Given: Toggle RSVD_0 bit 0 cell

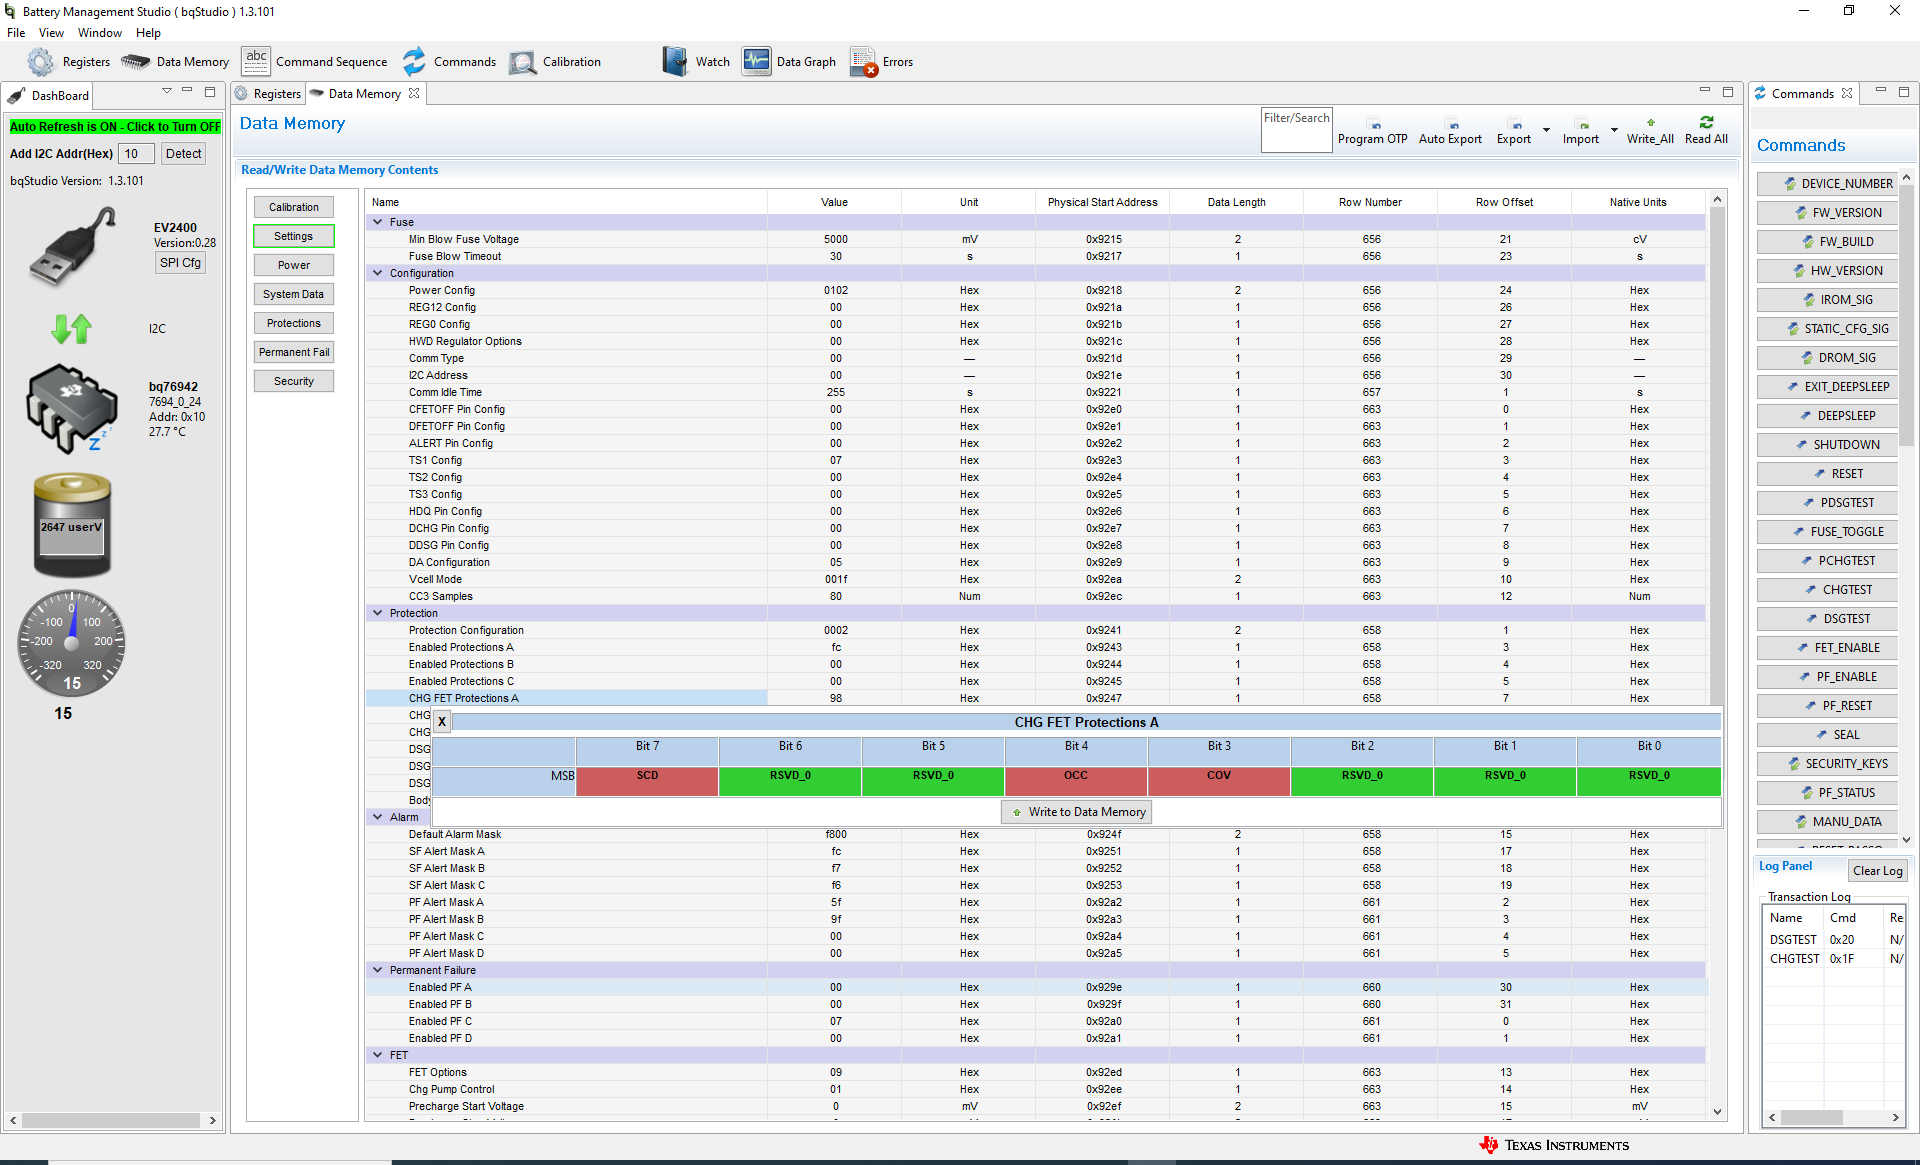Looking at the screenshot, I should [1649, 781].
